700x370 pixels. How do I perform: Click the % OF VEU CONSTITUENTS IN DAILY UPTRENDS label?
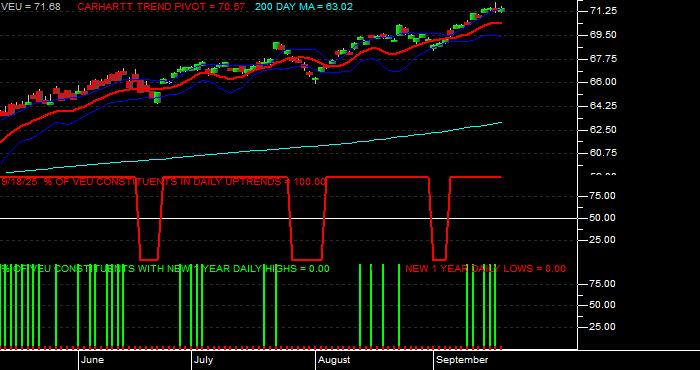coord(163,182)
